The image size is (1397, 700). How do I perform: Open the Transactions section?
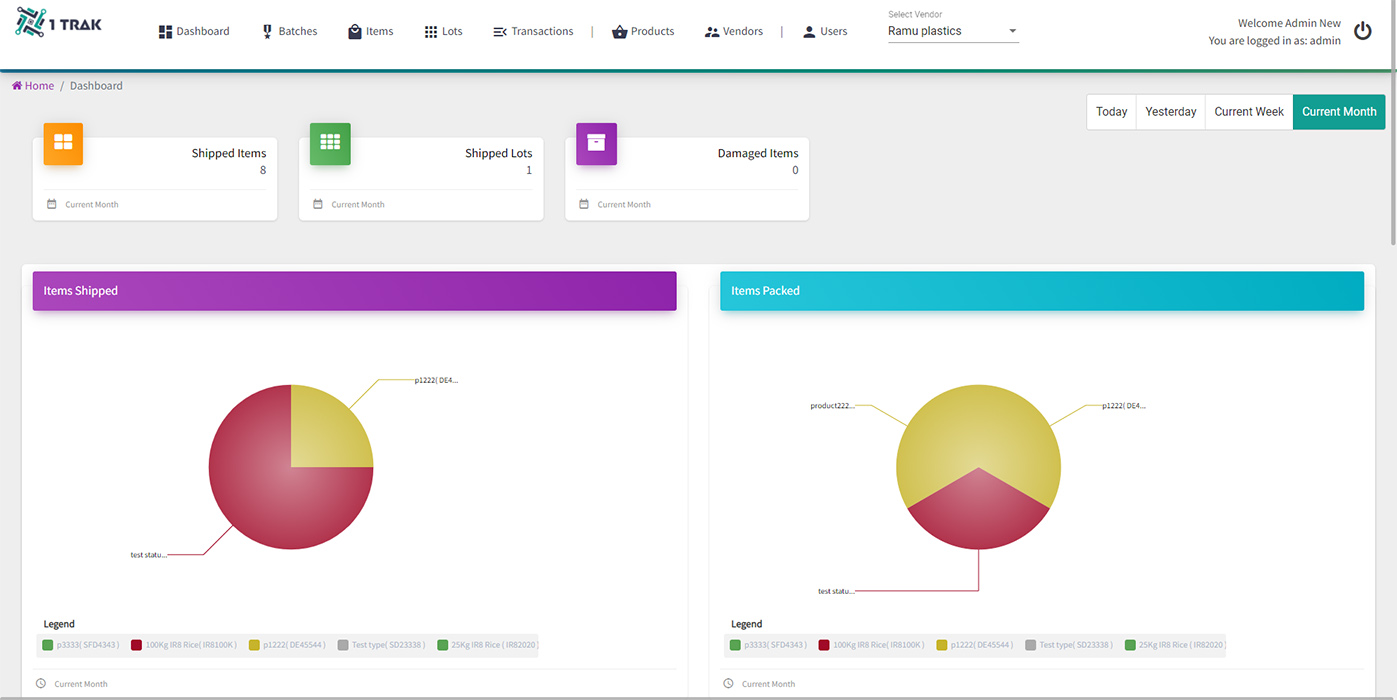point(533,32)
